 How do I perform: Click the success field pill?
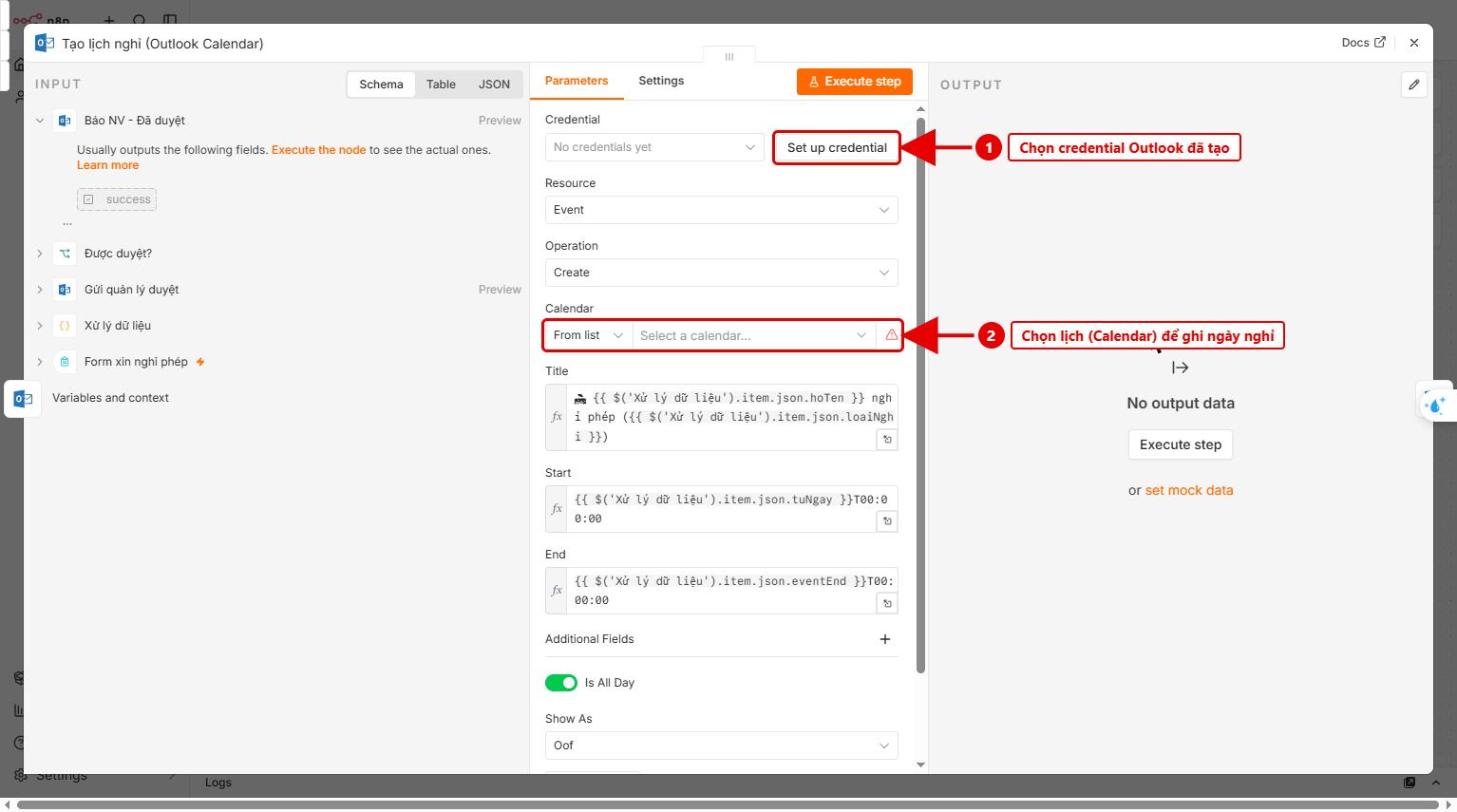pos(117,199)
